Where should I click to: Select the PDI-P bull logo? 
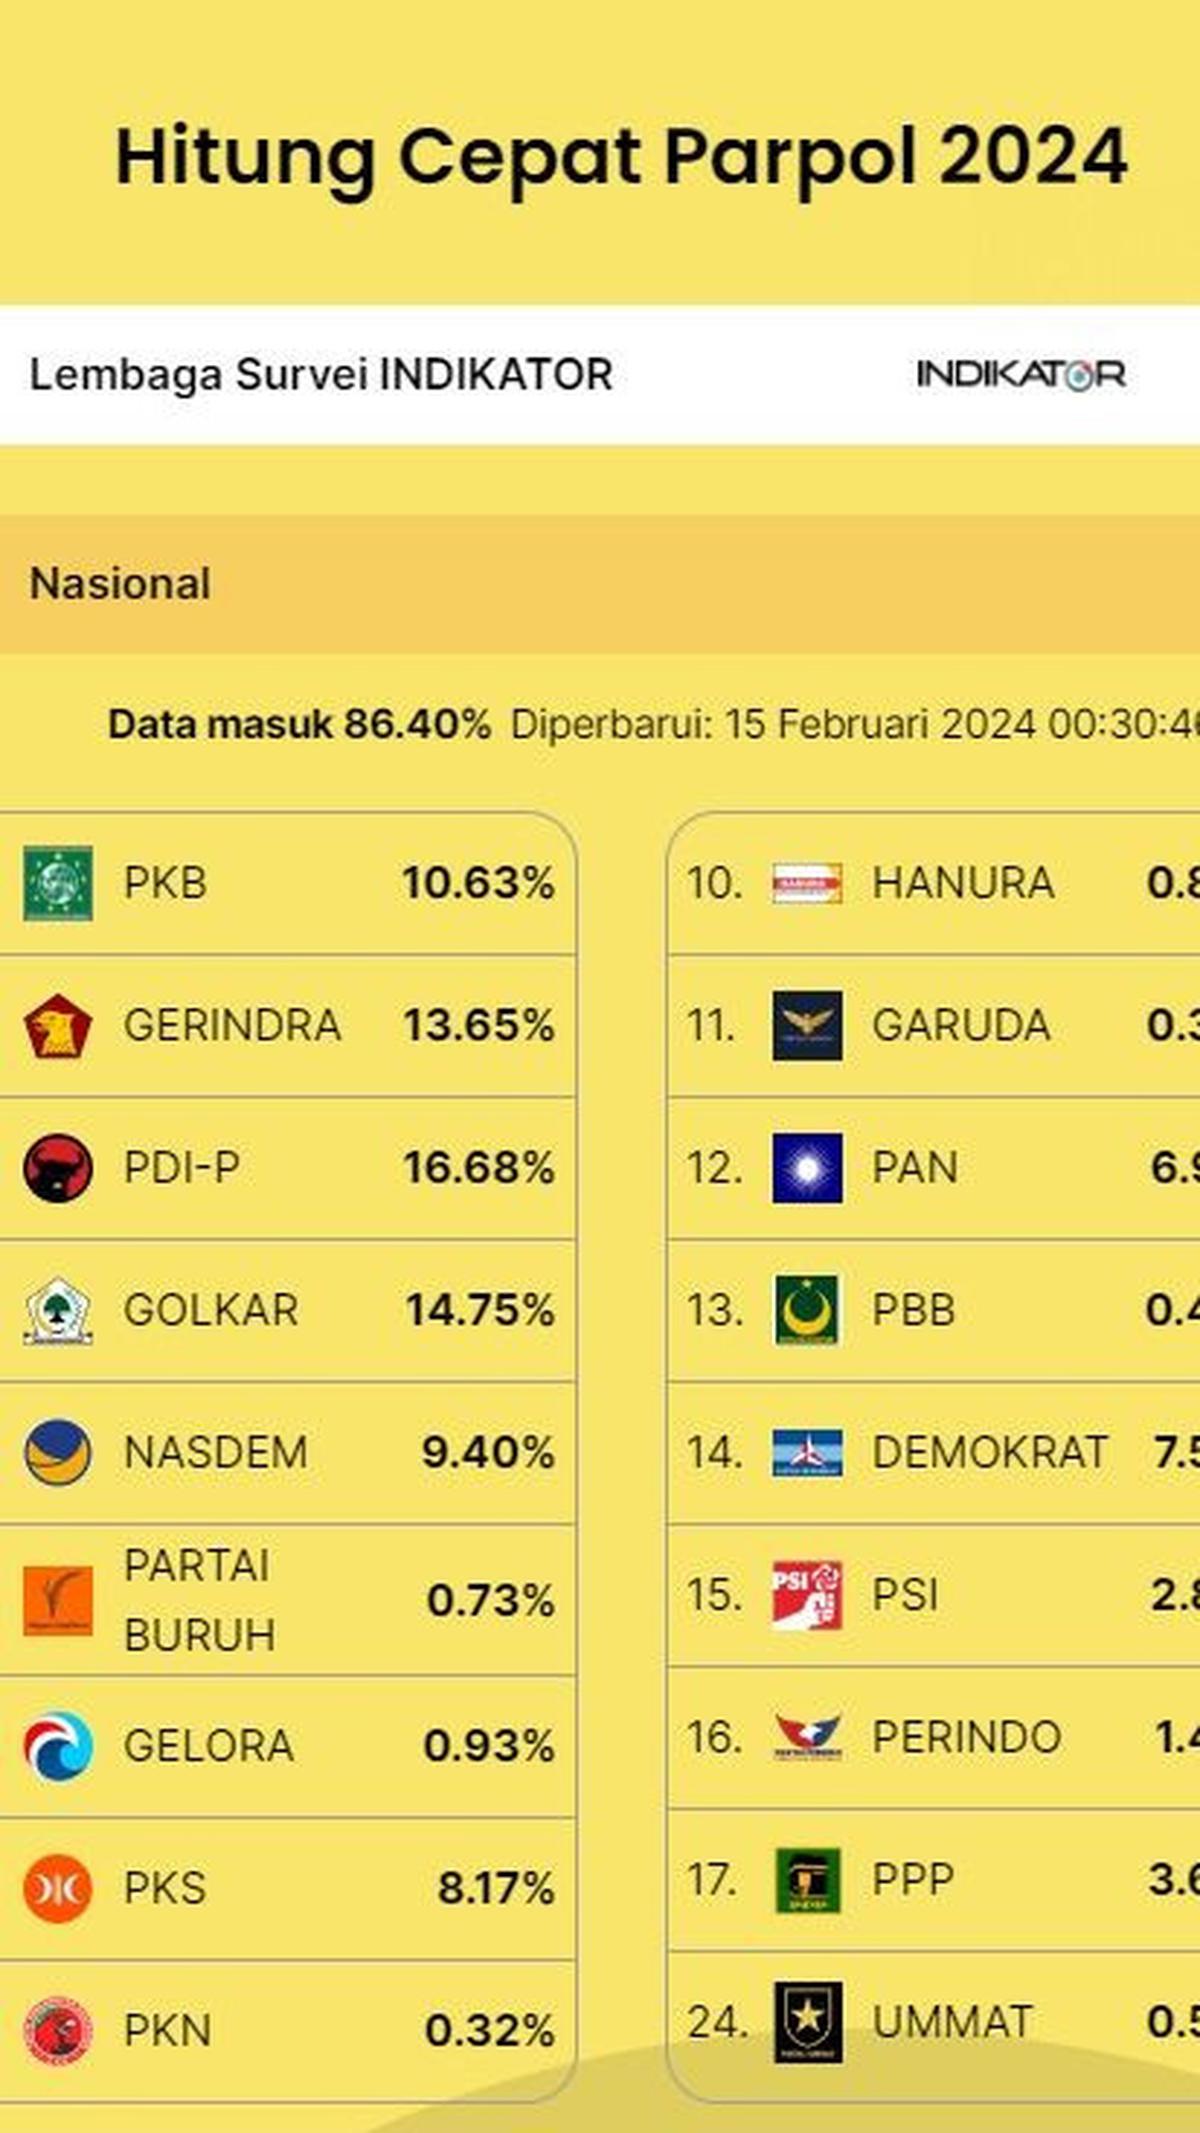(58, 1167)
